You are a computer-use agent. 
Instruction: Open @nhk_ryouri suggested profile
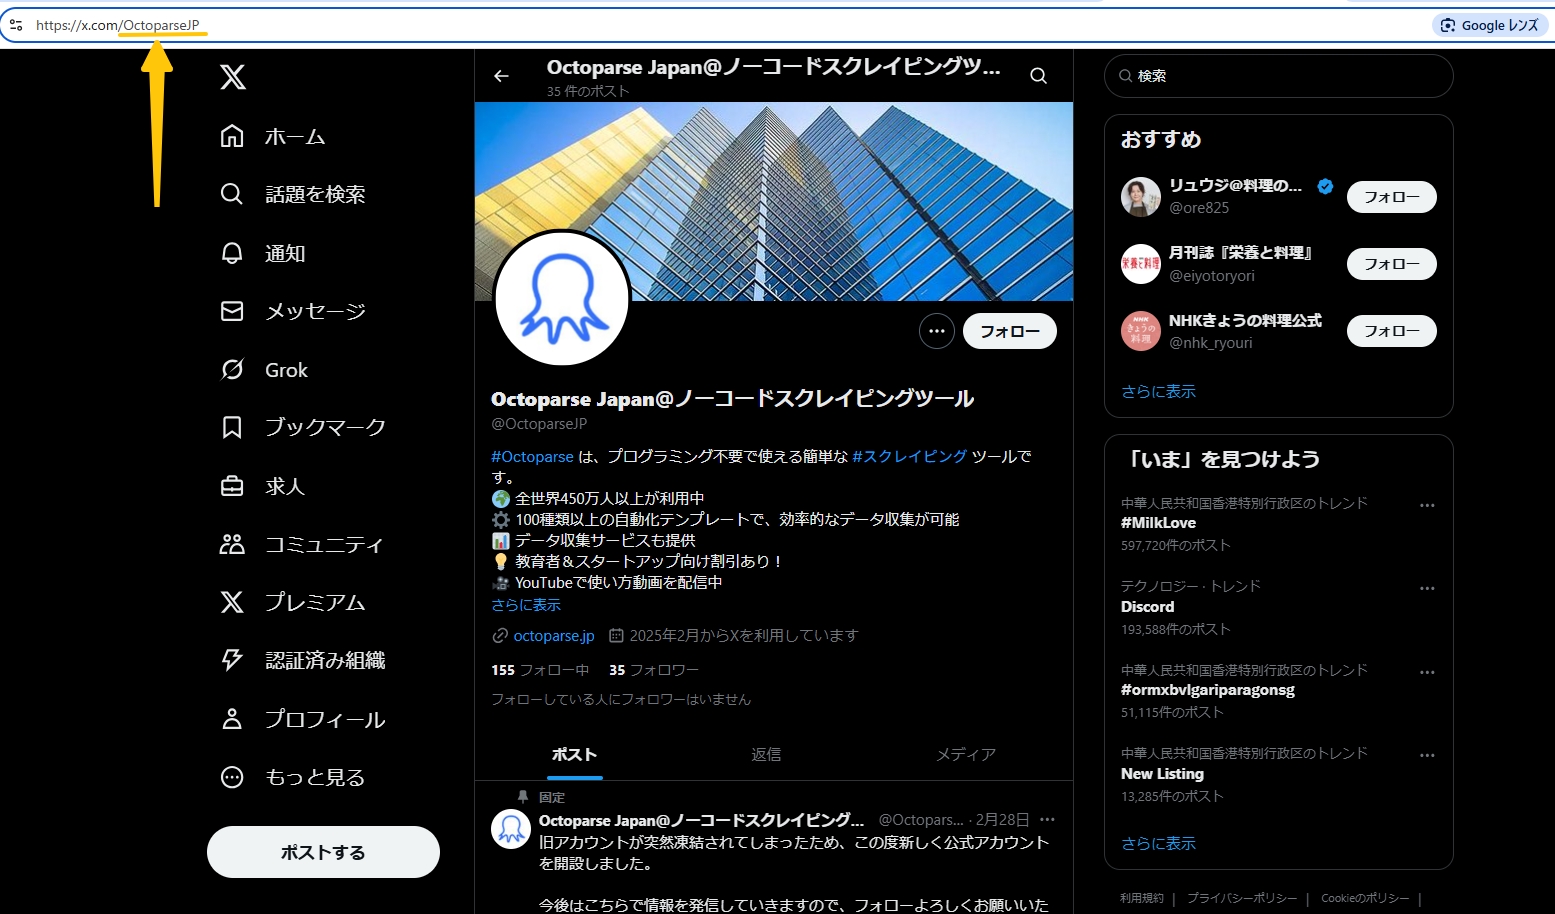click(x=1211, y=343)
